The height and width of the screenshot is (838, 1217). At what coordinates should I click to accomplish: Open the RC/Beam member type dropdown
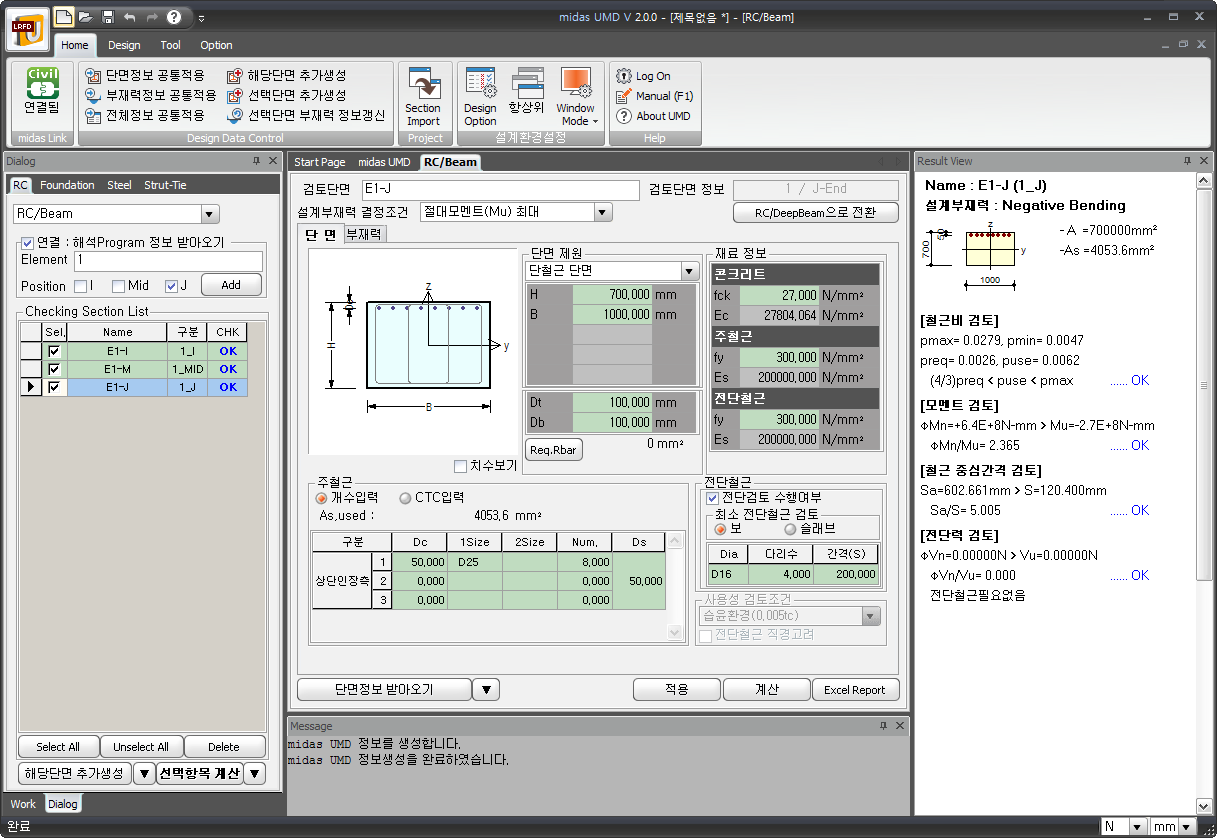click(x=210, y=213)
